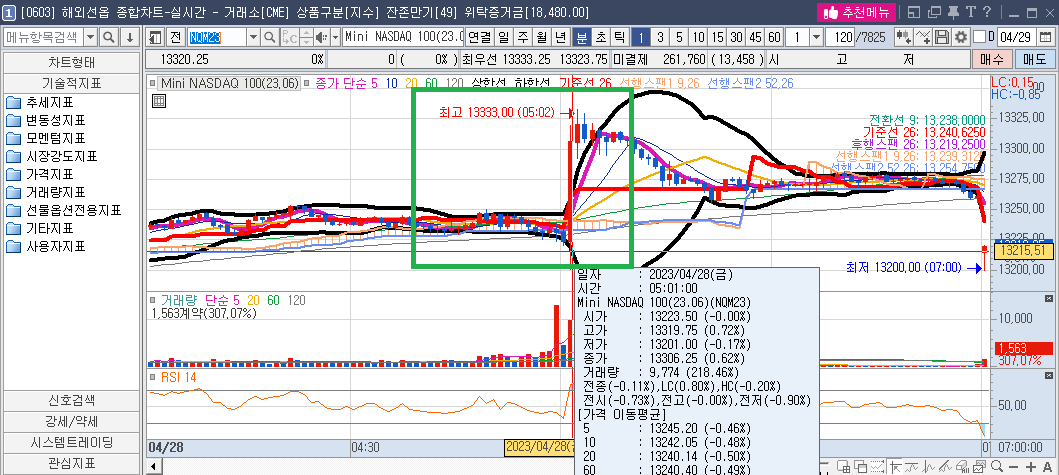The image size is (1059, 475).
Task: Click the duplicate window icon in title bar
Action: pos(935,12)
